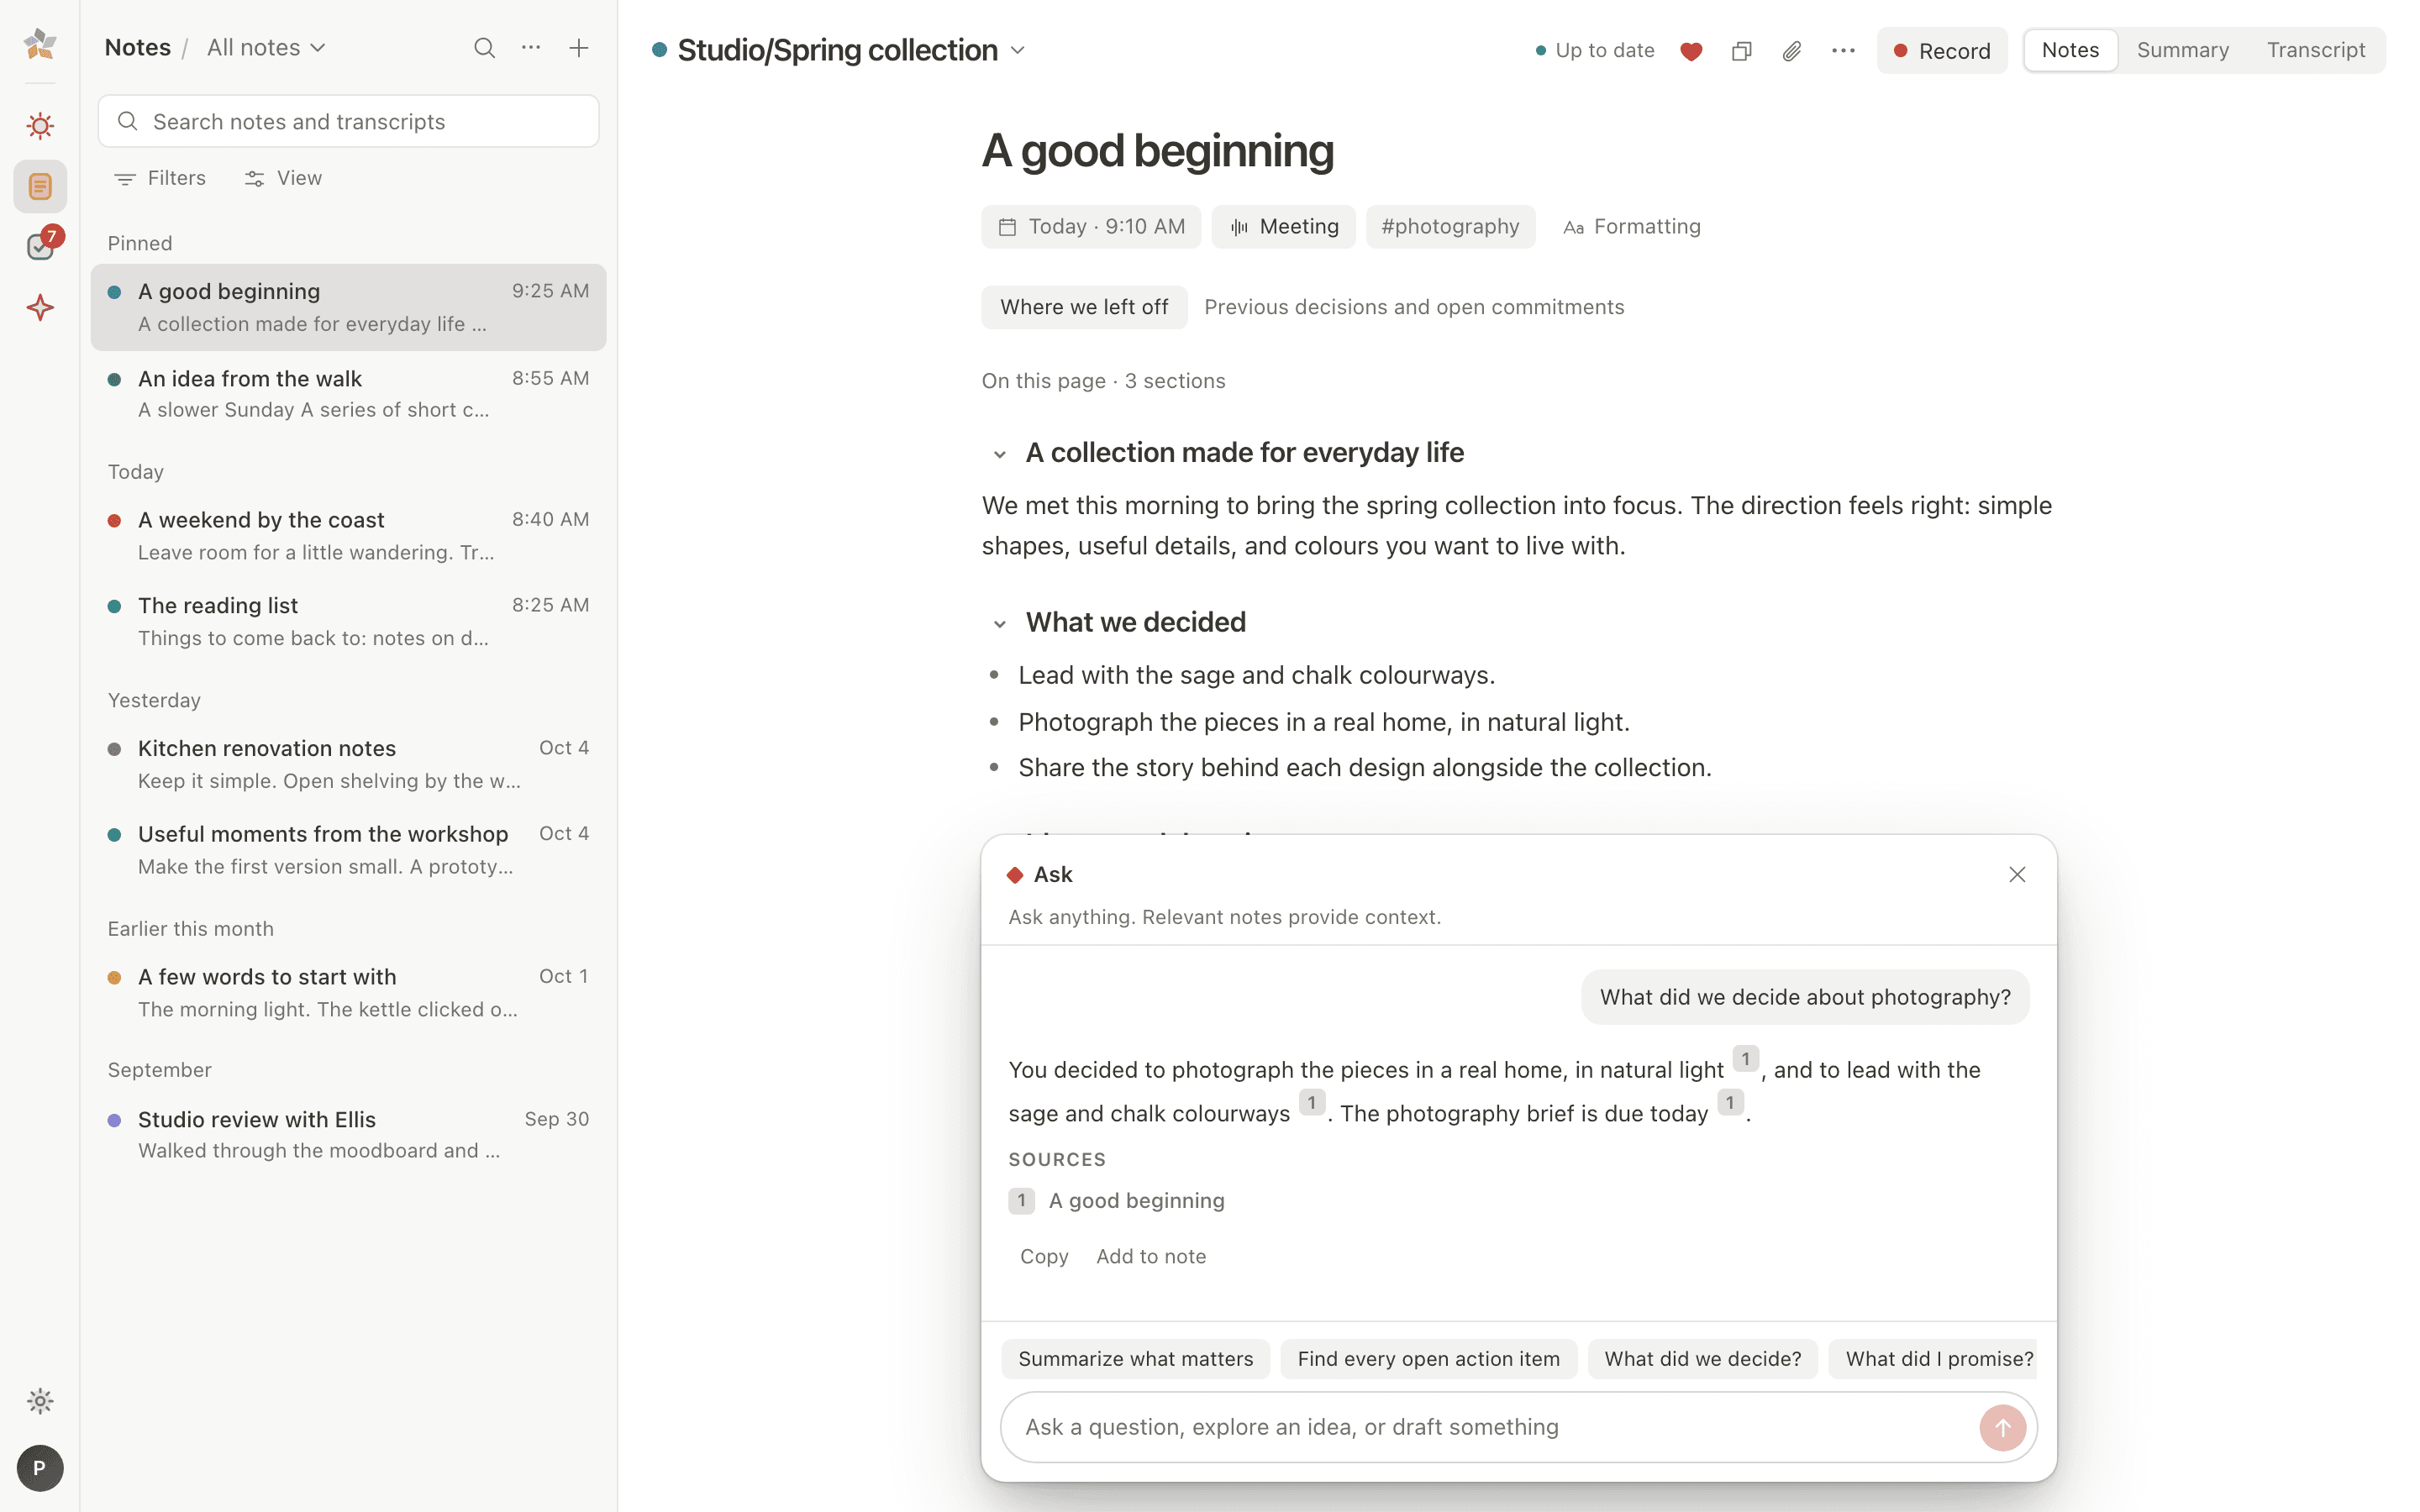Click the paperclip attachment icon
2420x1512 pixels.
pyautogui.click(x=1791, y=51)
